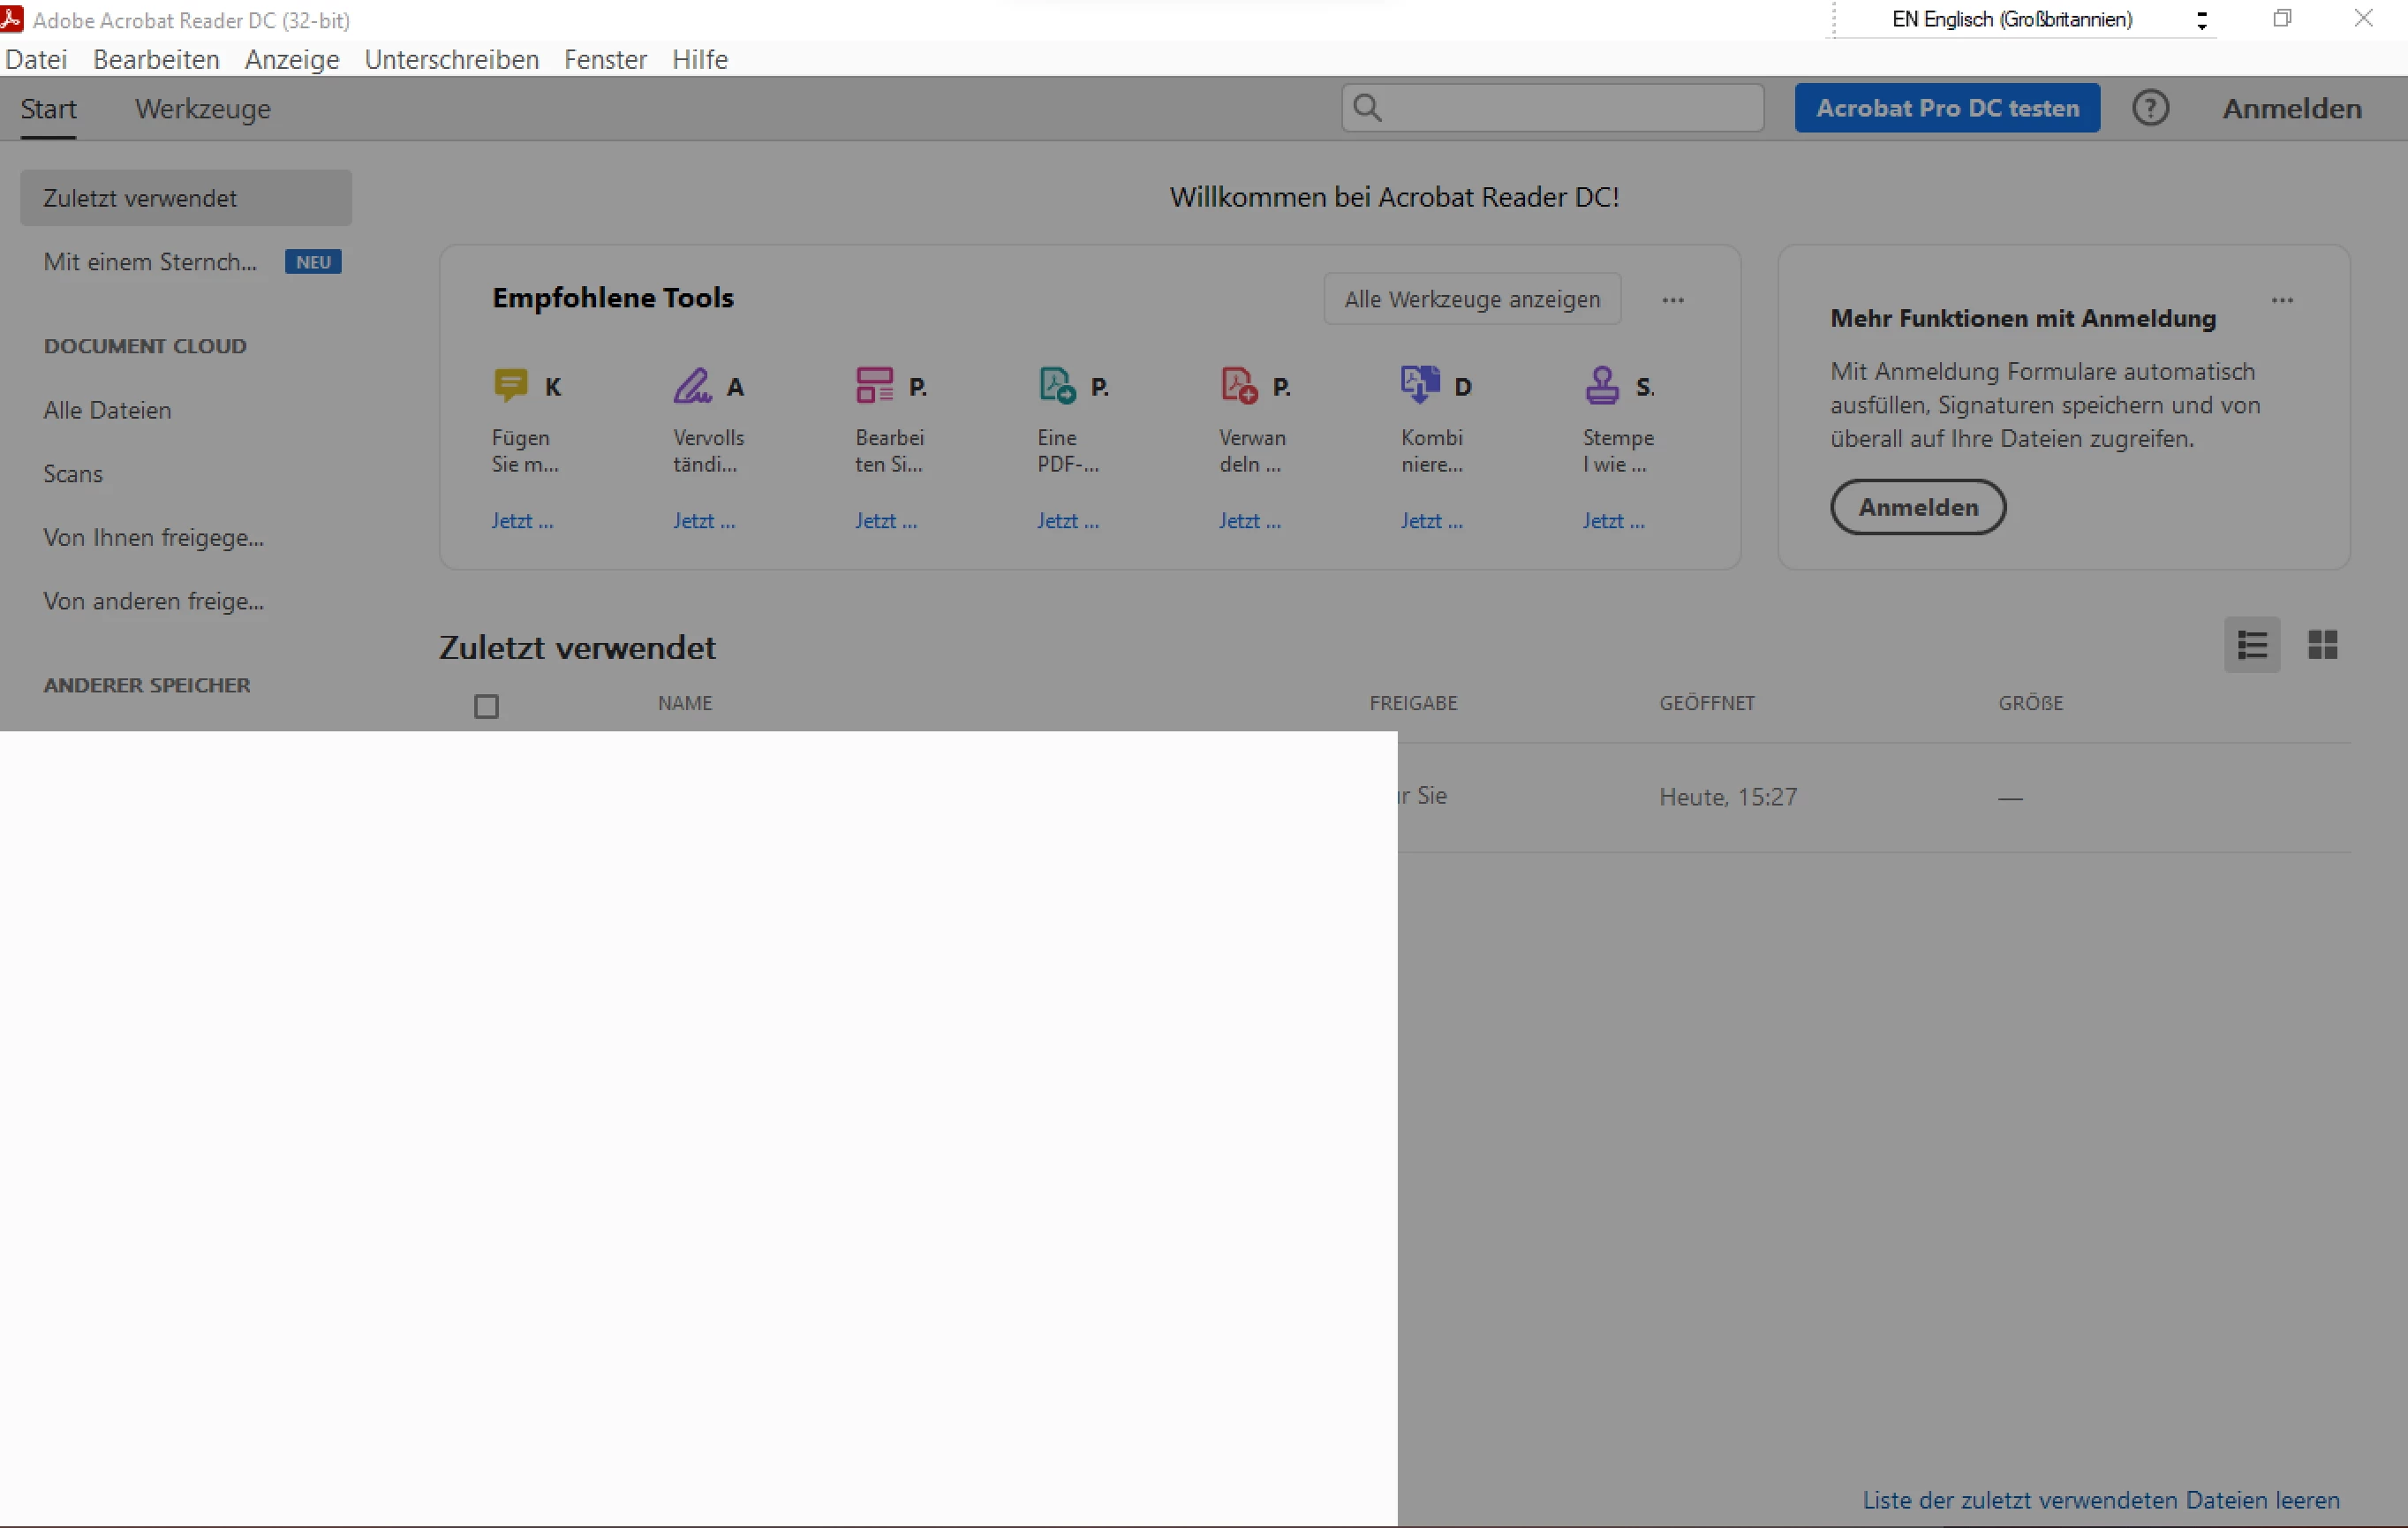Click the yellow comment tool icon

tap(511, 385)
